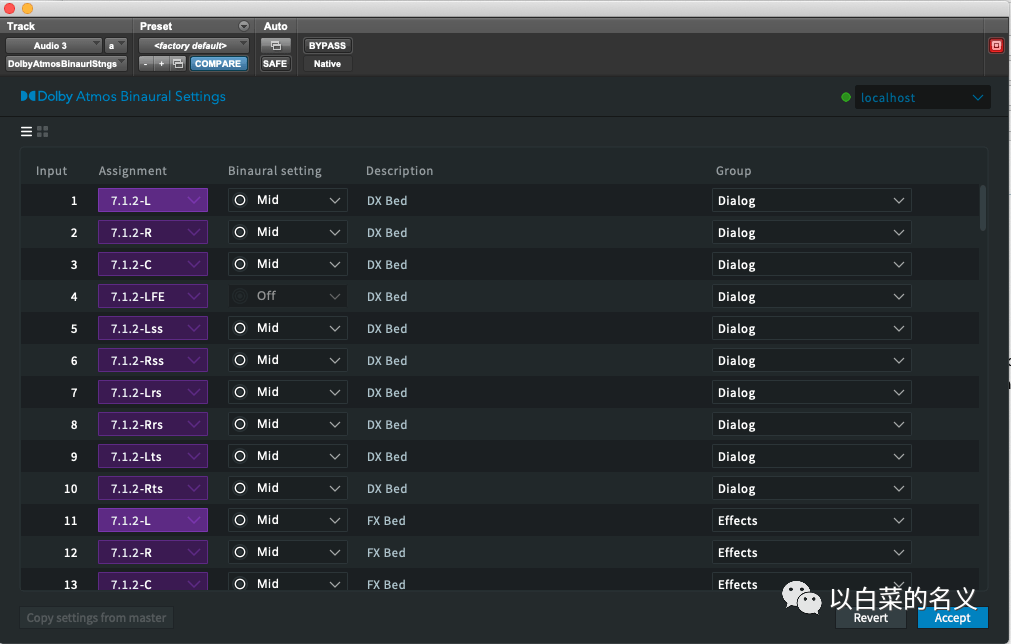
Task: Open DolbyAtmosBinaurlStngs plug-in selector
Action: [66, 63]
